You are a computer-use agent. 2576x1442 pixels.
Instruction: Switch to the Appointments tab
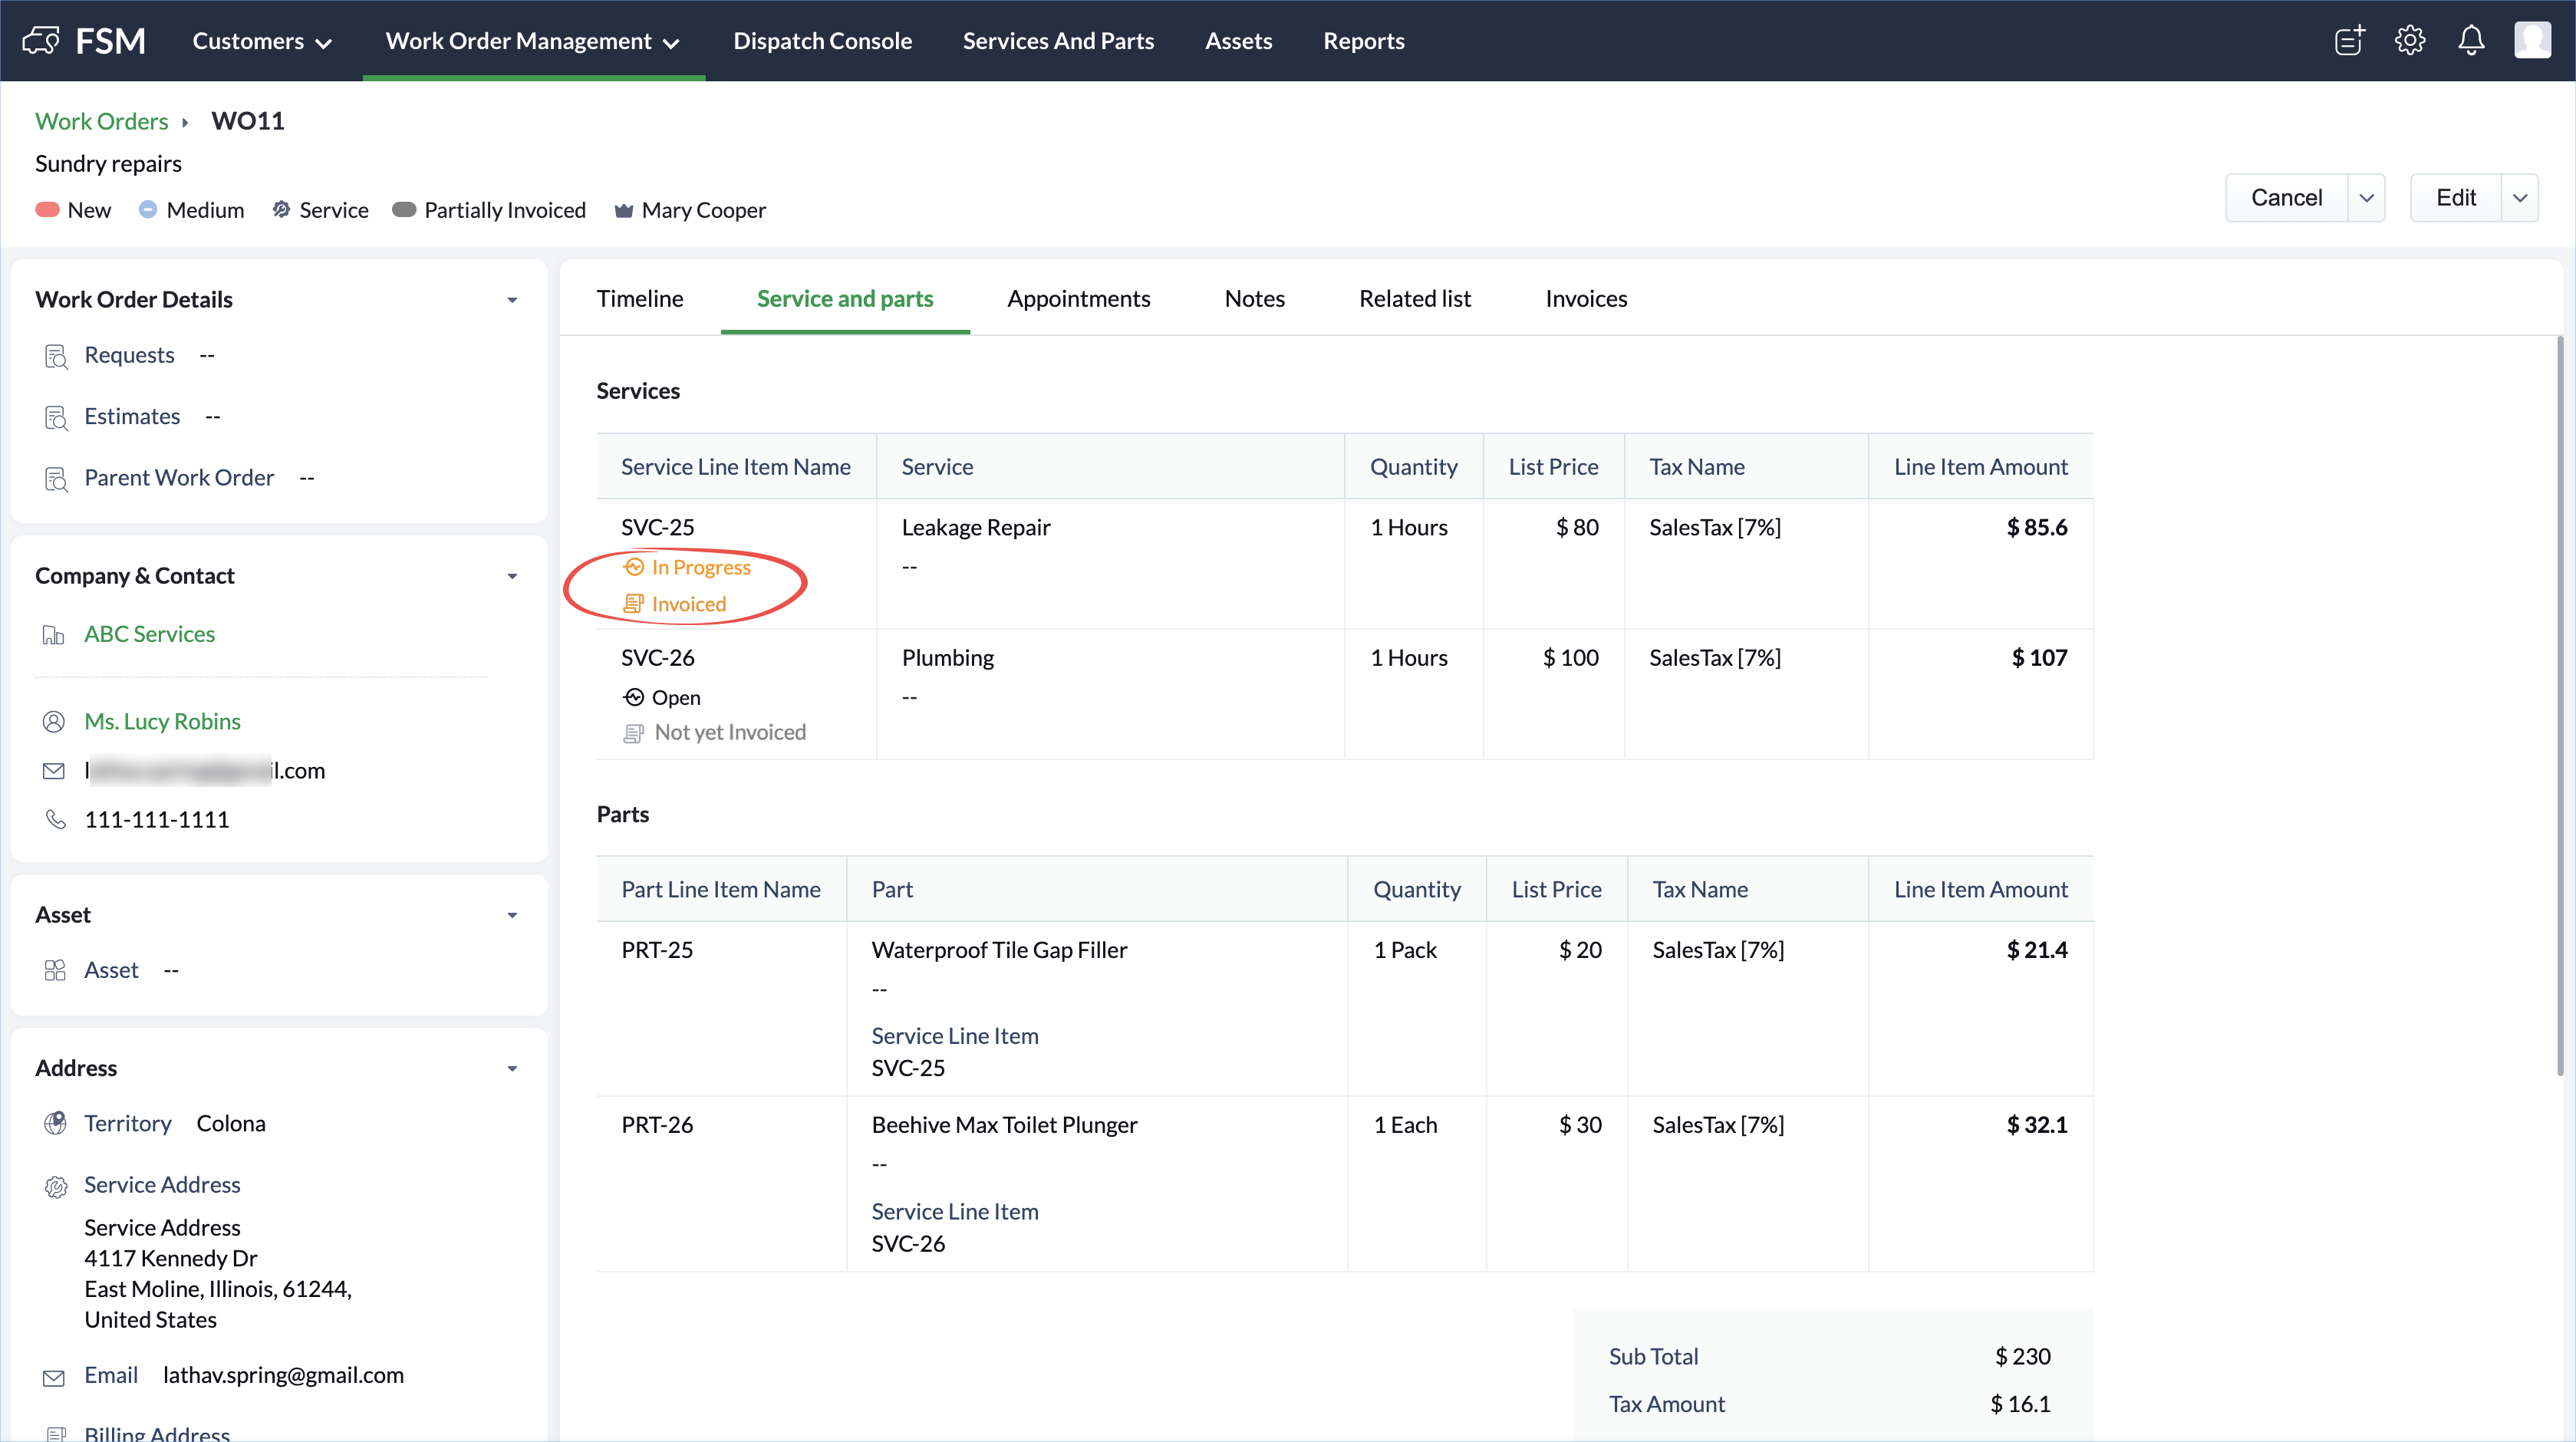(1078, 299)
